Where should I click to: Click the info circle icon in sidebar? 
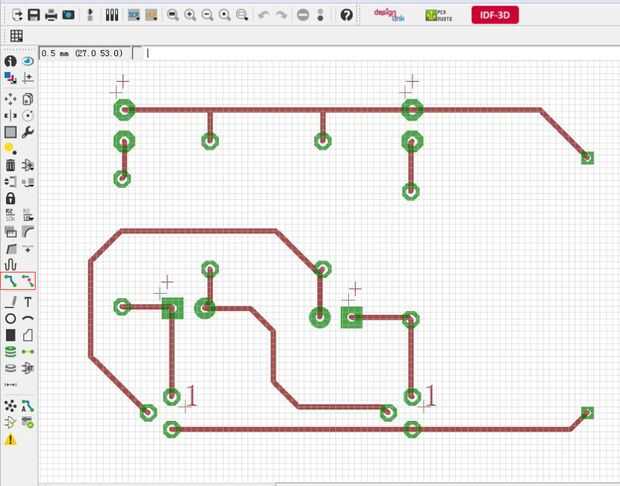tap(11, 61)
